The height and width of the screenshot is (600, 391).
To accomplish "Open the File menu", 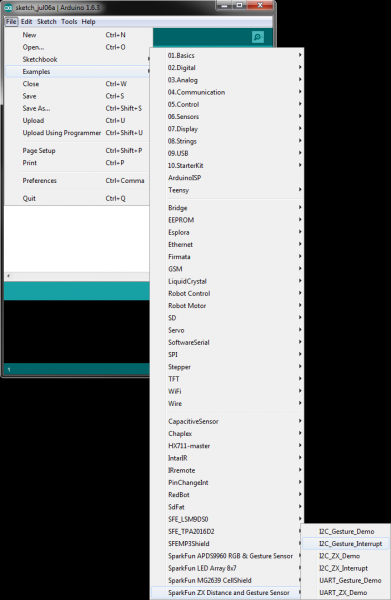I will [x=11, y=21].
